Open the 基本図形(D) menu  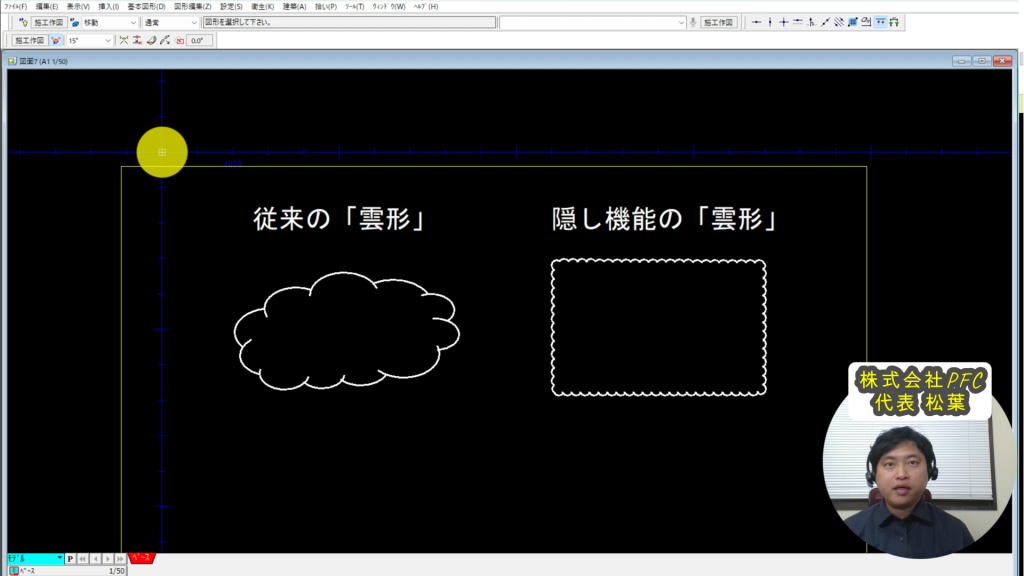click(x=147, y=6)
